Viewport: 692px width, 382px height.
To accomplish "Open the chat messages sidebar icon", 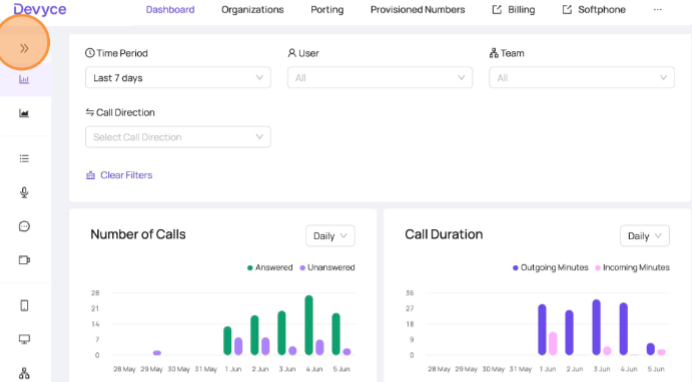I will [x=24, y=226].
